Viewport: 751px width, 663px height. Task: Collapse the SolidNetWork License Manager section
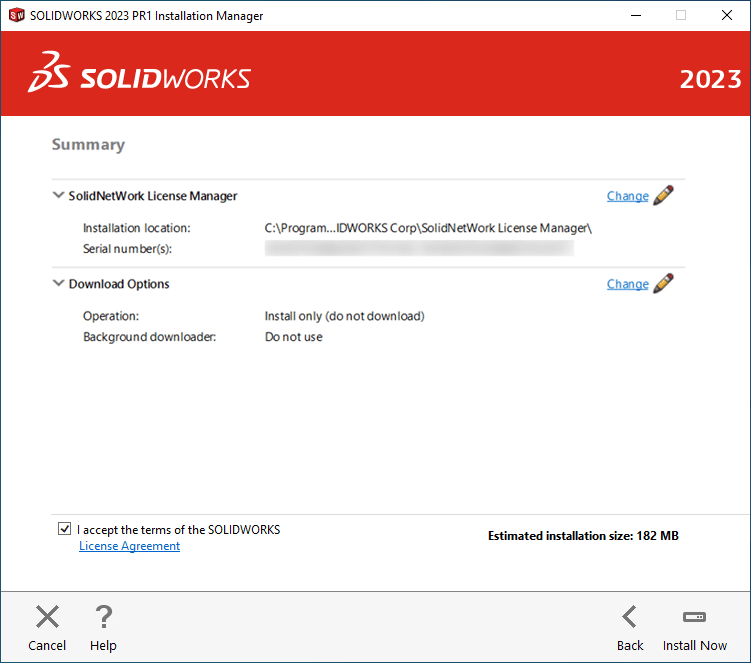click(58, 195)
